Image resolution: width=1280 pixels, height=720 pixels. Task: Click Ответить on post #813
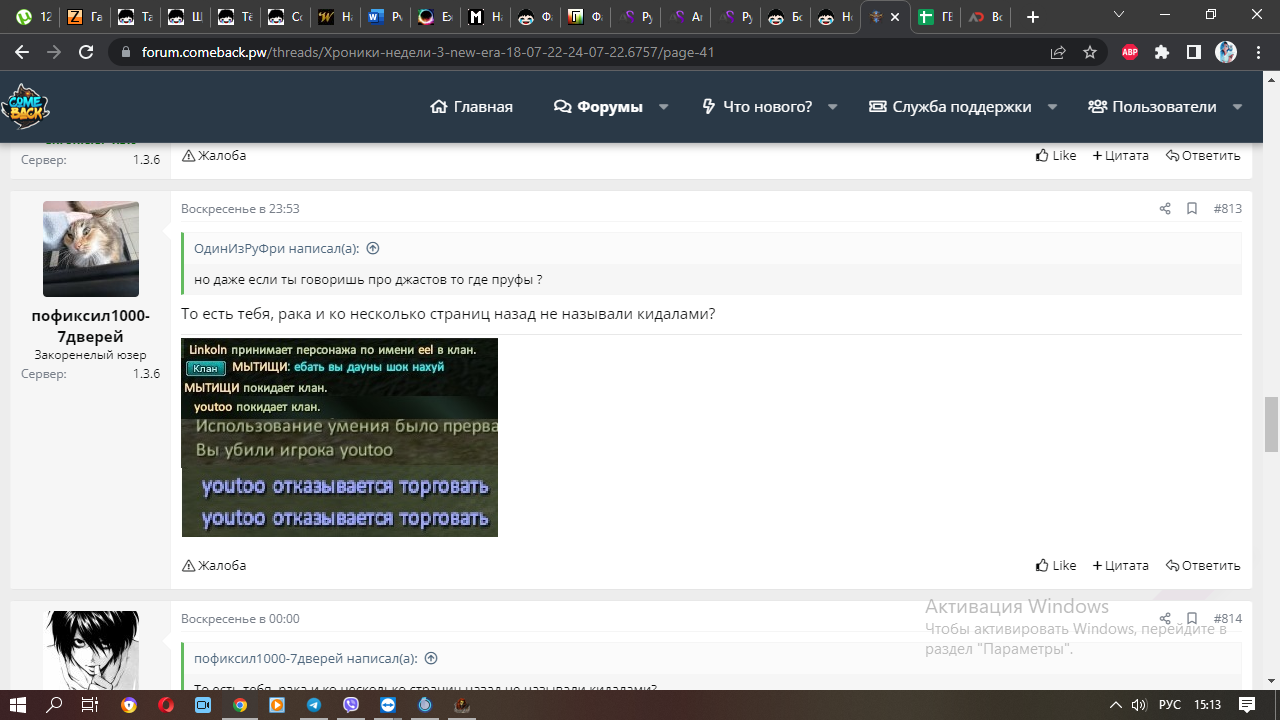pyautogui.click(x=1203, y=565)
